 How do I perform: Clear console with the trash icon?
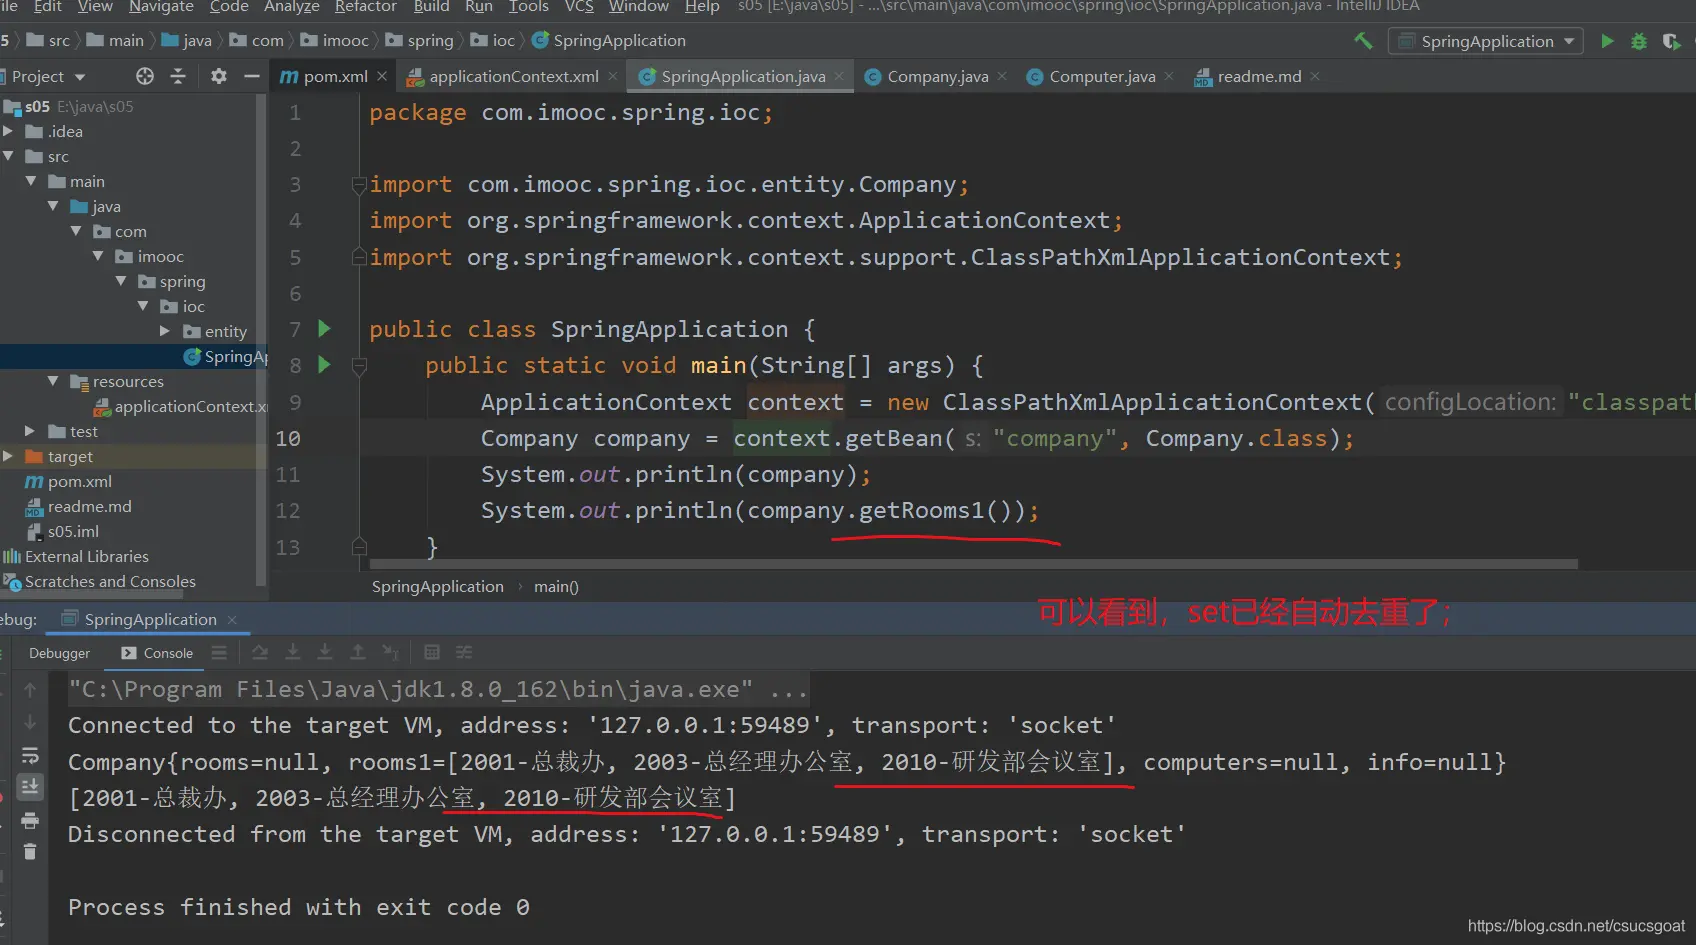30,851
